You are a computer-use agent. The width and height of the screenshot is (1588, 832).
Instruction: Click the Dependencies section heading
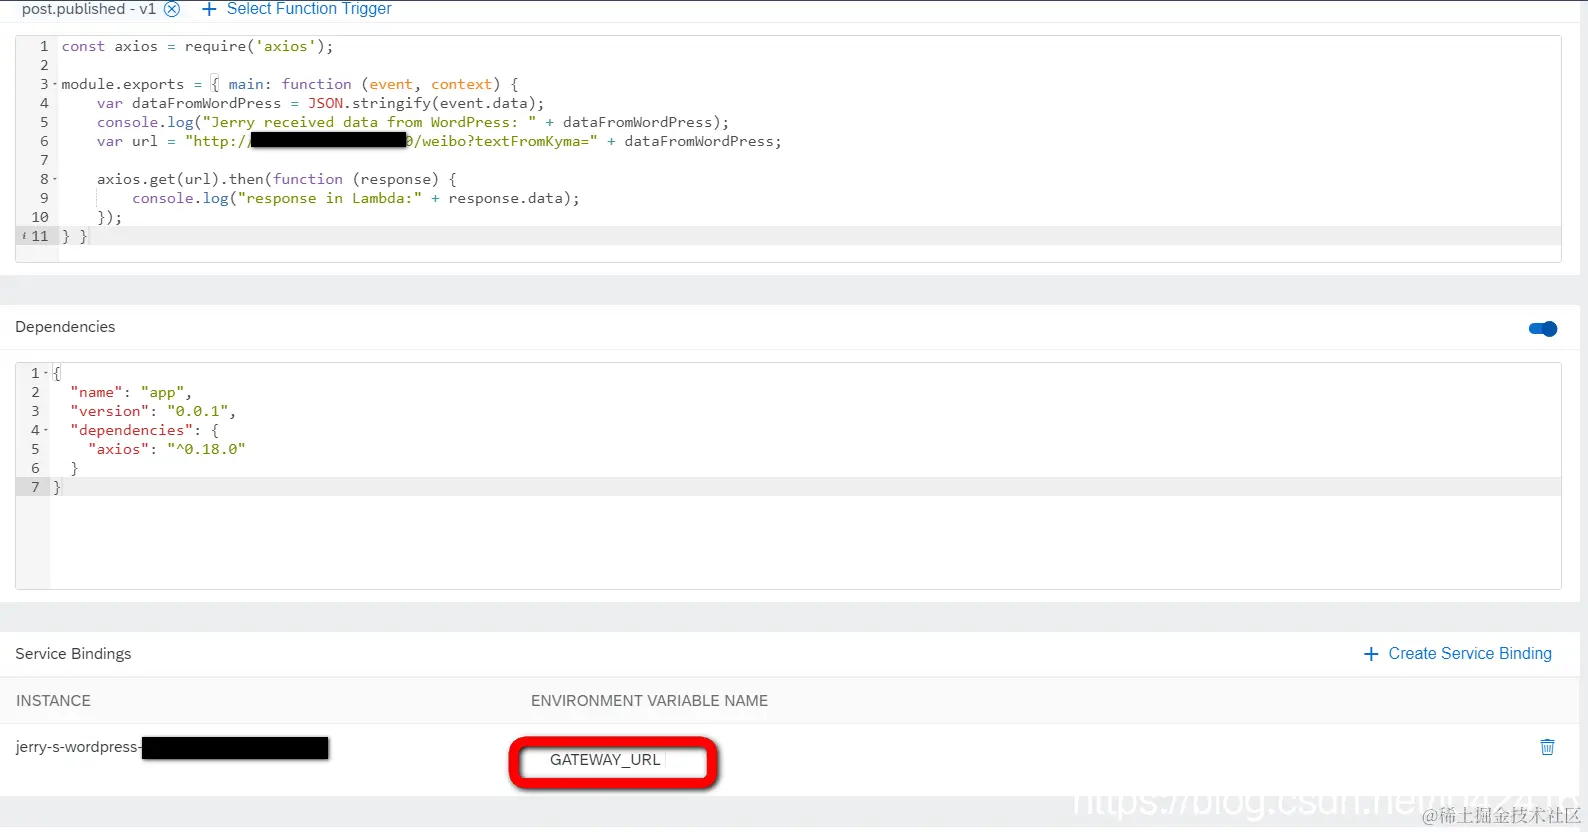65,327
